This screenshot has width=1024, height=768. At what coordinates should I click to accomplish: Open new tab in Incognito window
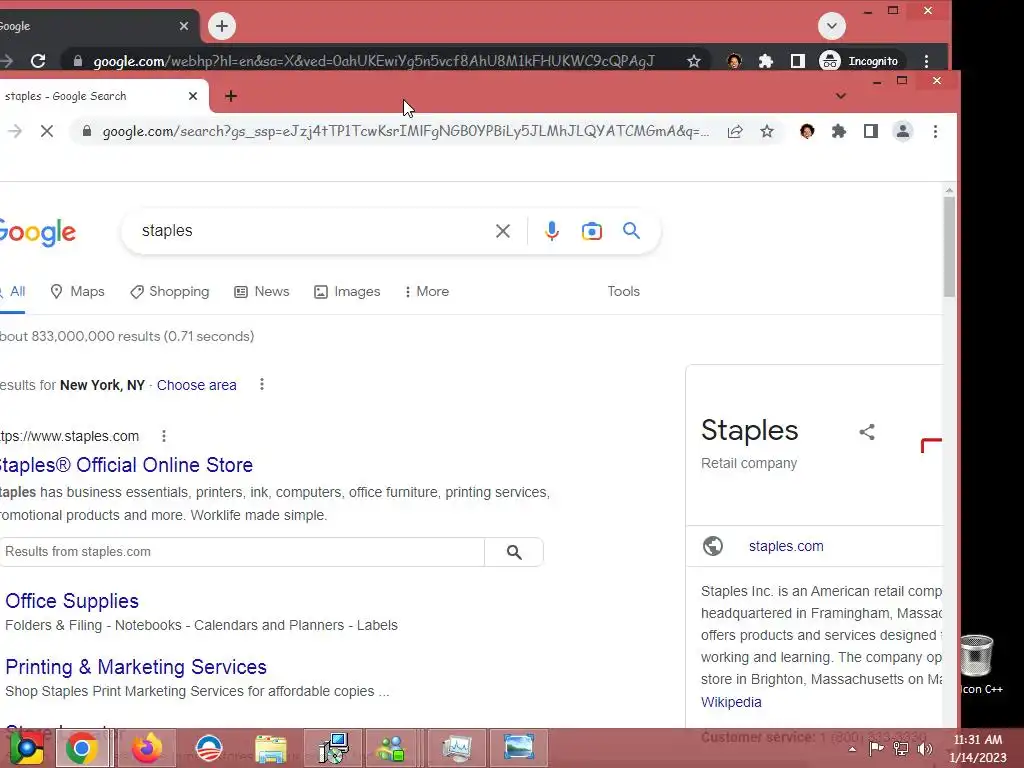coord(222,26)
